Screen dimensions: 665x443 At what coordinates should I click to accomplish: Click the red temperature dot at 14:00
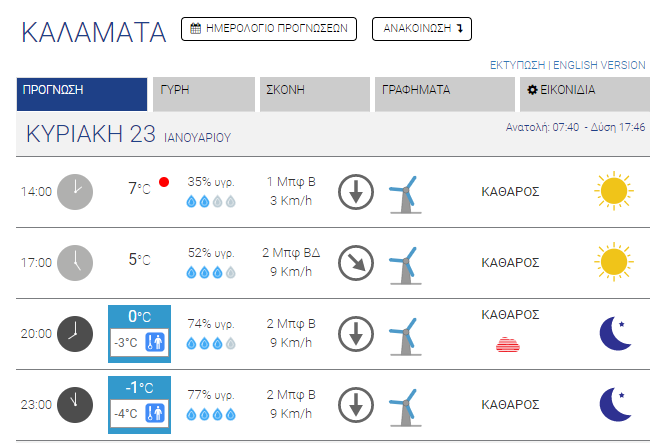pos(163,183)
